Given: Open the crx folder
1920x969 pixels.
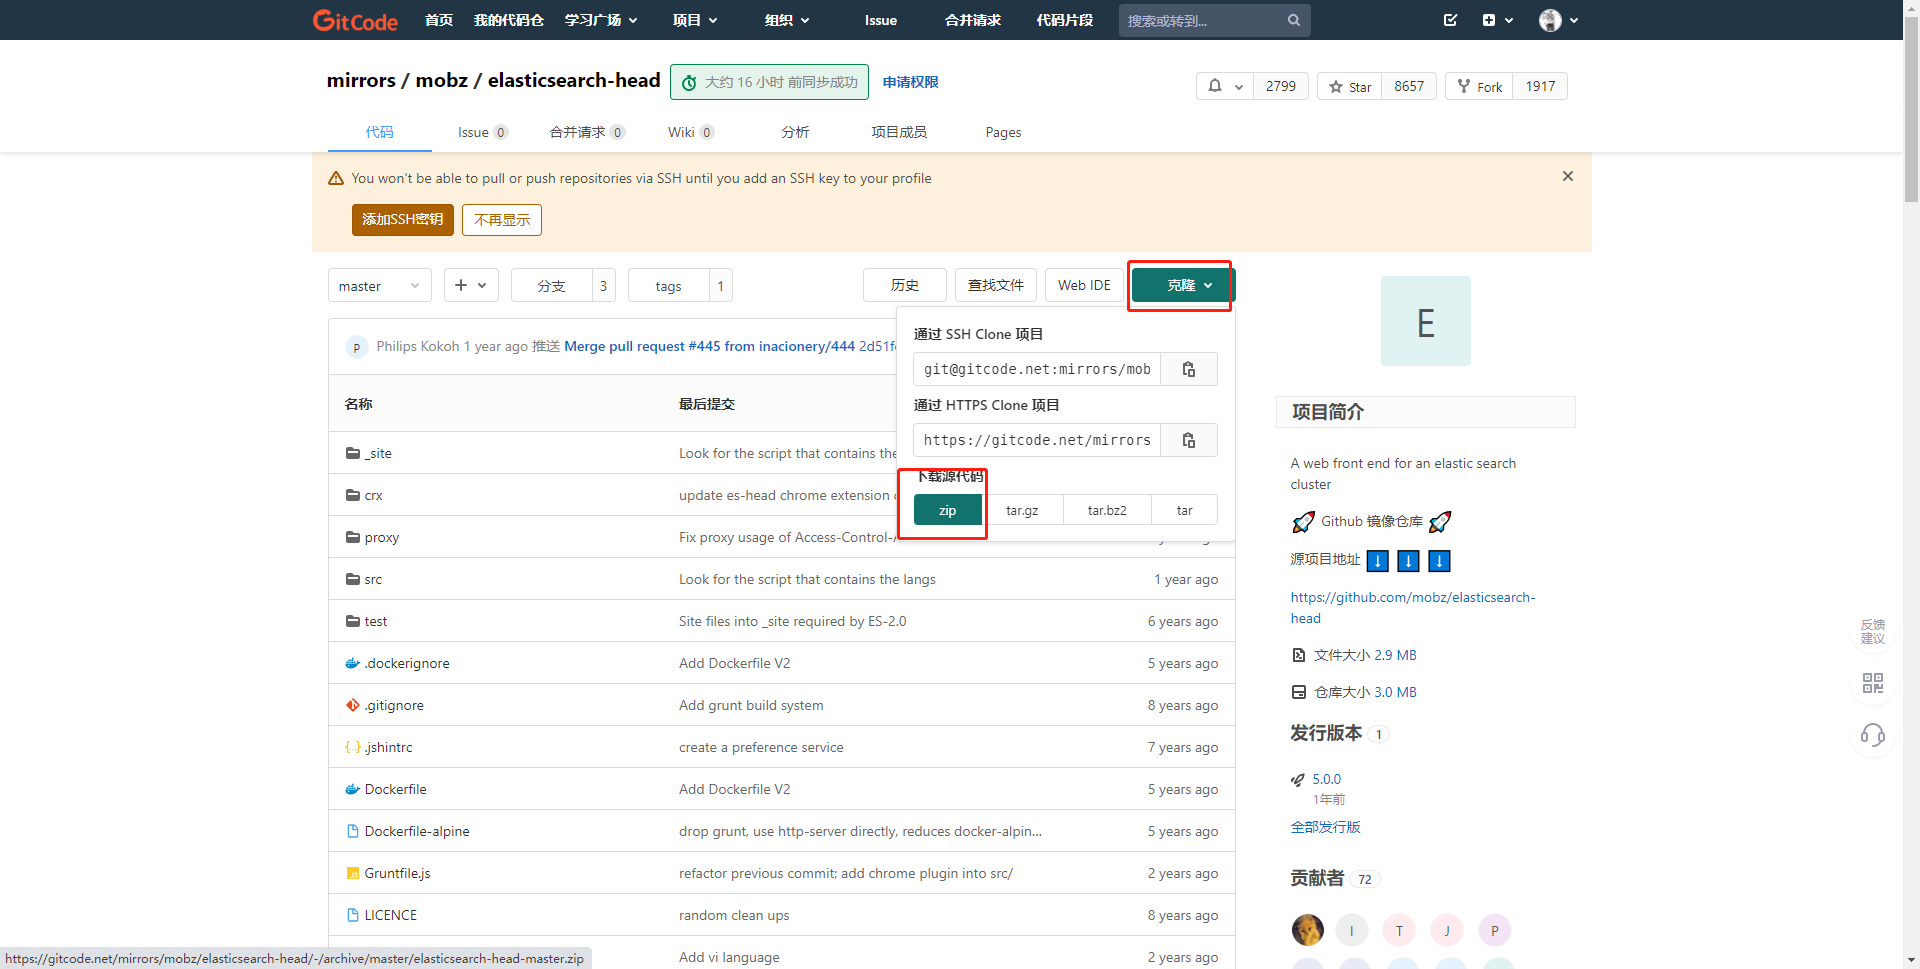Looking at the screenshot, I should point(373,495).
